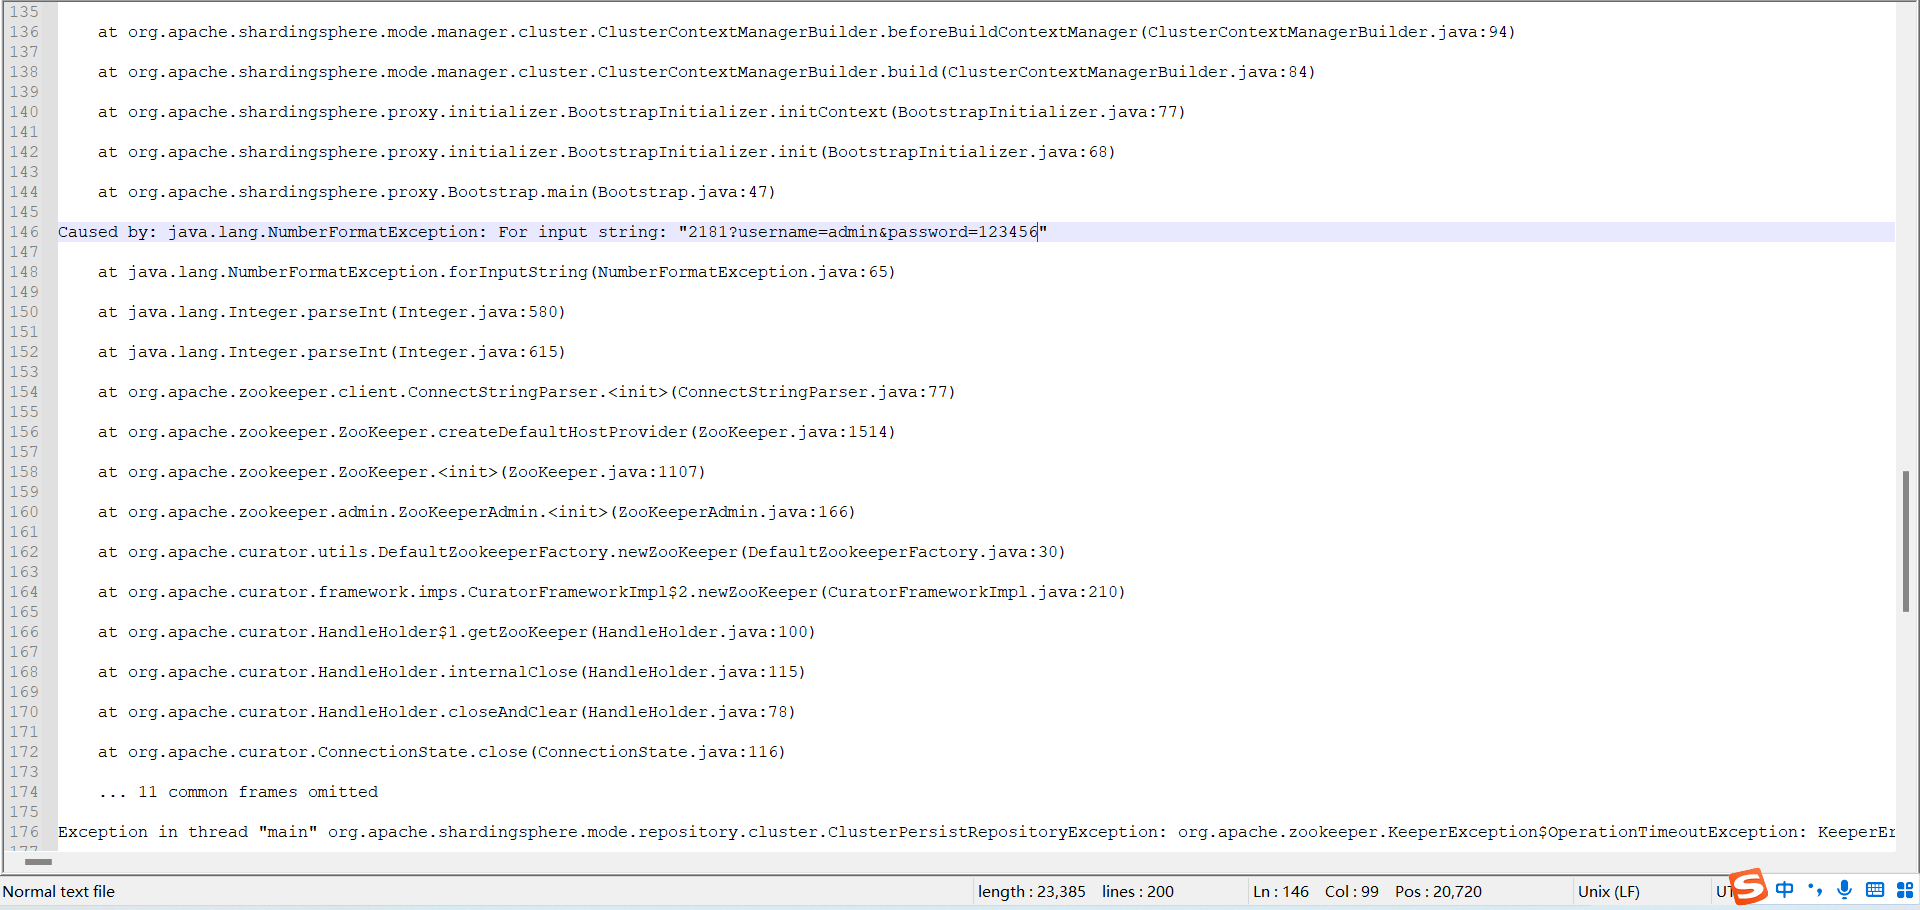Click the 'Normal text file' status entry
Screen dimensions: 1920x910
click(x=59, y=891)
